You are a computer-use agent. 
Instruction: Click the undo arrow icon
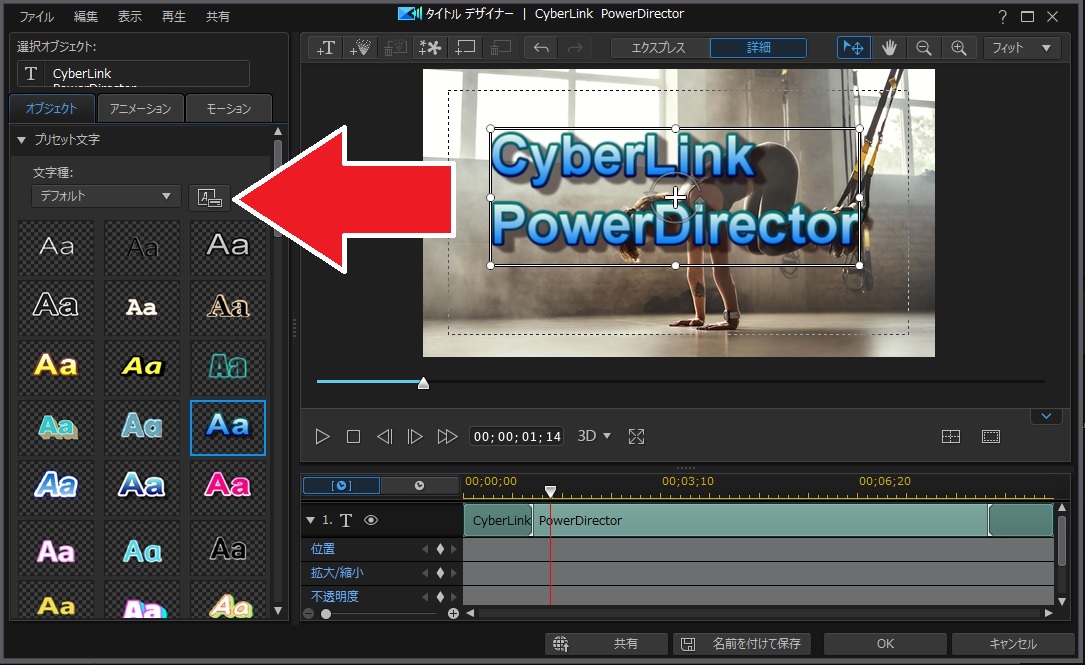541,48
